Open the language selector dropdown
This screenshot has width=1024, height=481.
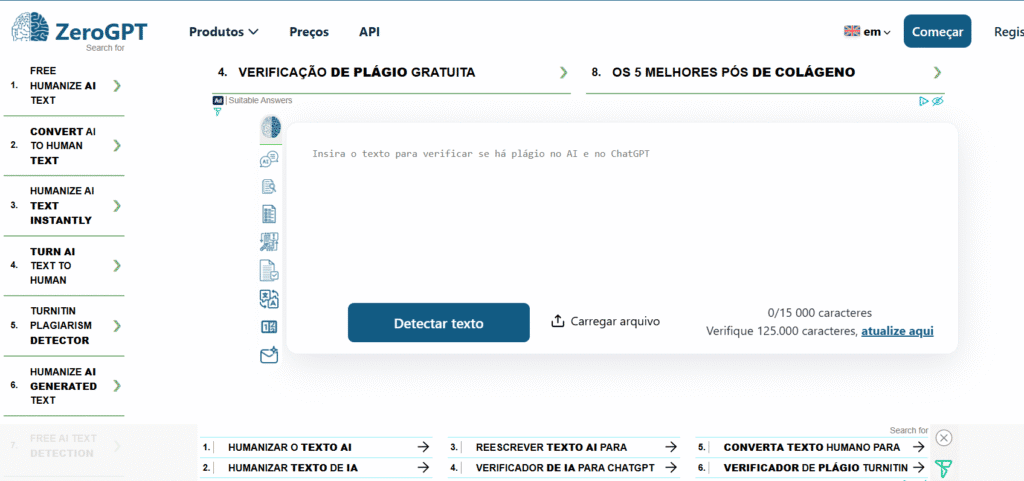867,32
